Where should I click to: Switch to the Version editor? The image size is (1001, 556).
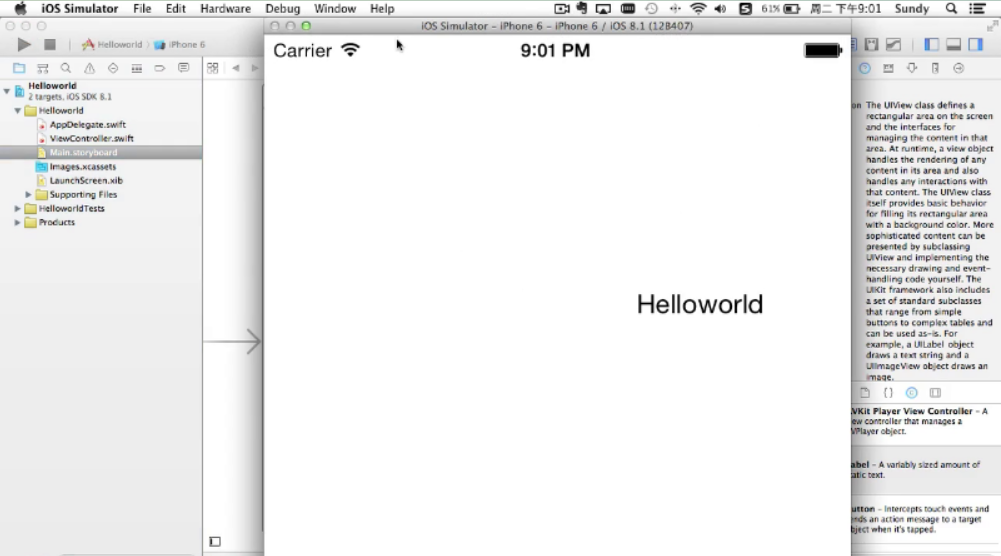894,45
